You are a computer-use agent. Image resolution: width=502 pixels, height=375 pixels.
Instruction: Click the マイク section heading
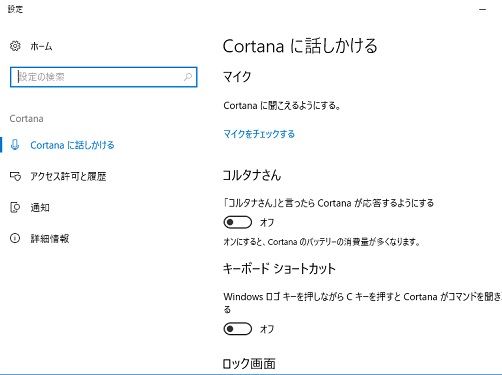tap(237, 77)
